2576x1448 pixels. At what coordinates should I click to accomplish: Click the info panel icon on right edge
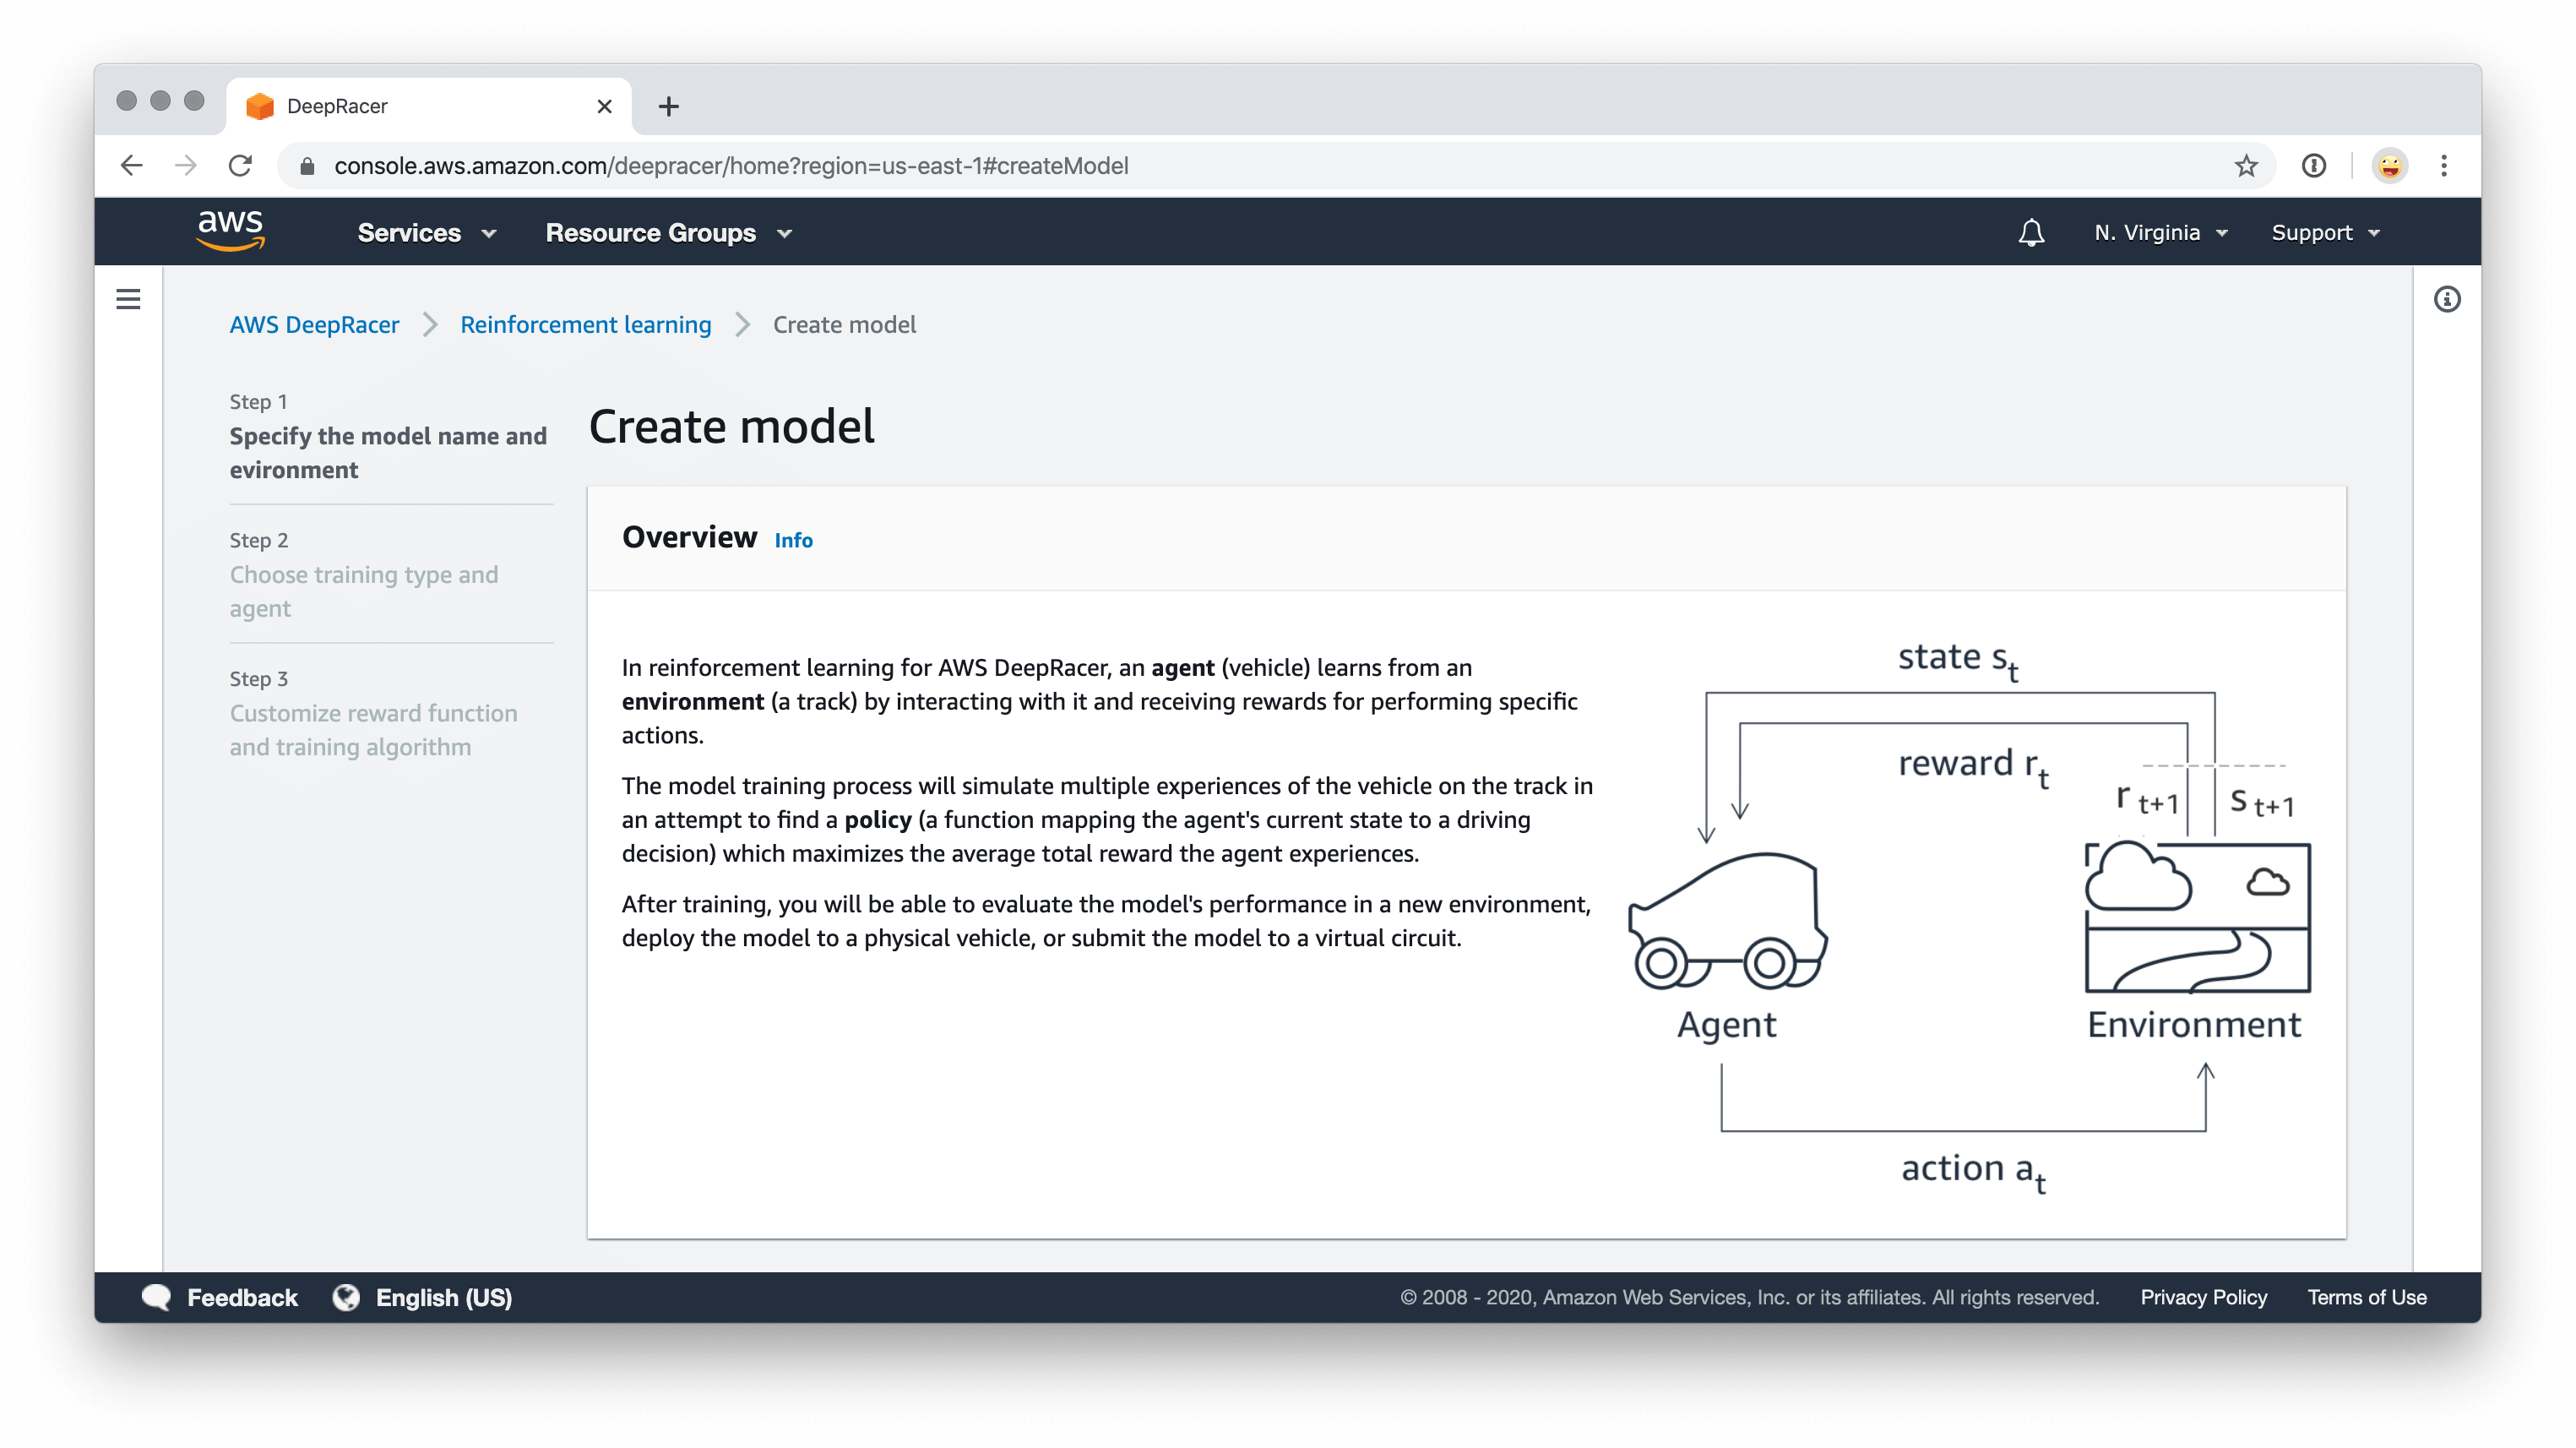coord(2447,299)
